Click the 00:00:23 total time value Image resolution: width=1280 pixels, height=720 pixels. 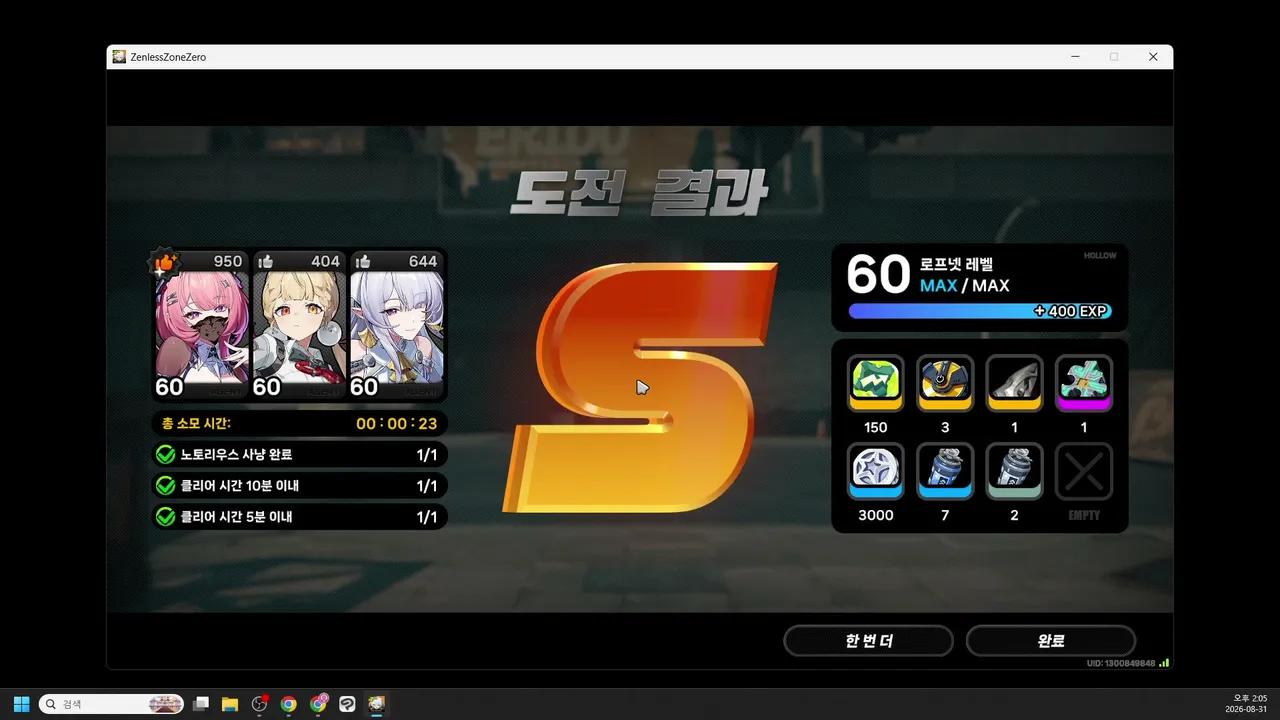point(397,424)
